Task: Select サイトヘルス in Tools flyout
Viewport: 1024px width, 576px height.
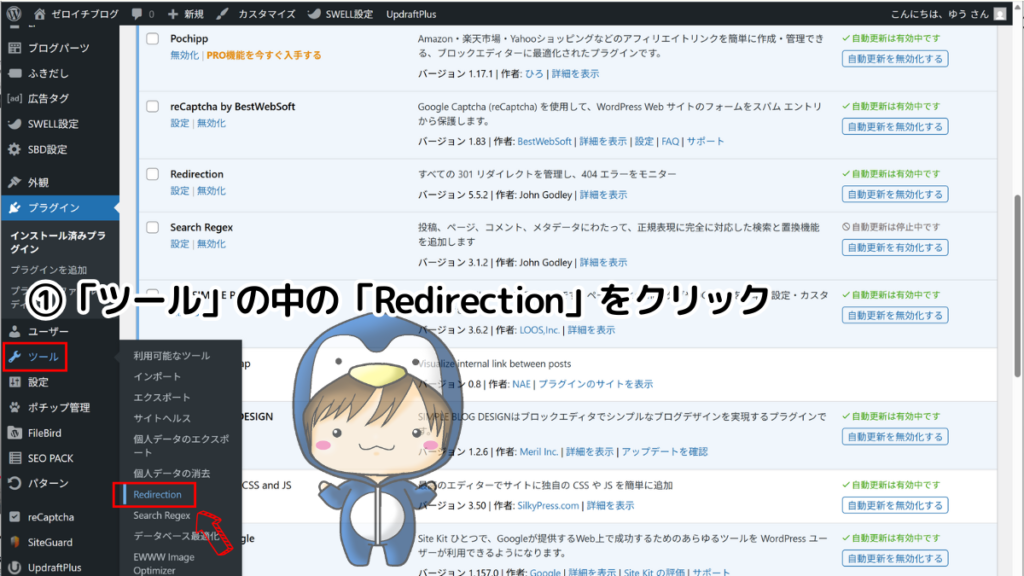Action: (x=161, y=419)
